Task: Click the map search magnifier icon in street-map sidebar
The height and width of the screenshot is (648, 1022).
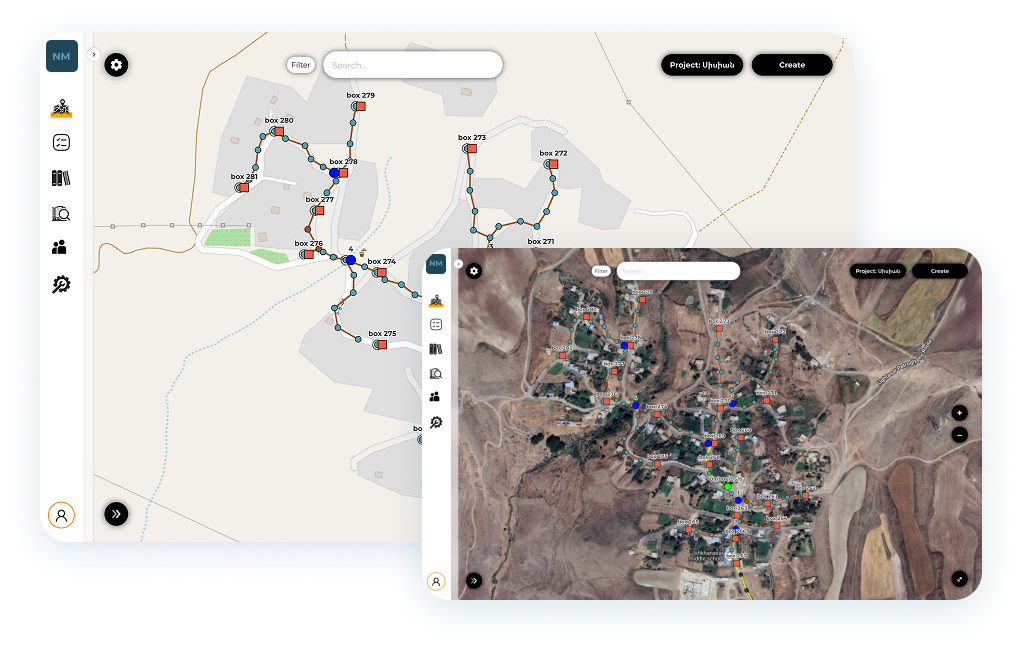Action: coord(62,213)
